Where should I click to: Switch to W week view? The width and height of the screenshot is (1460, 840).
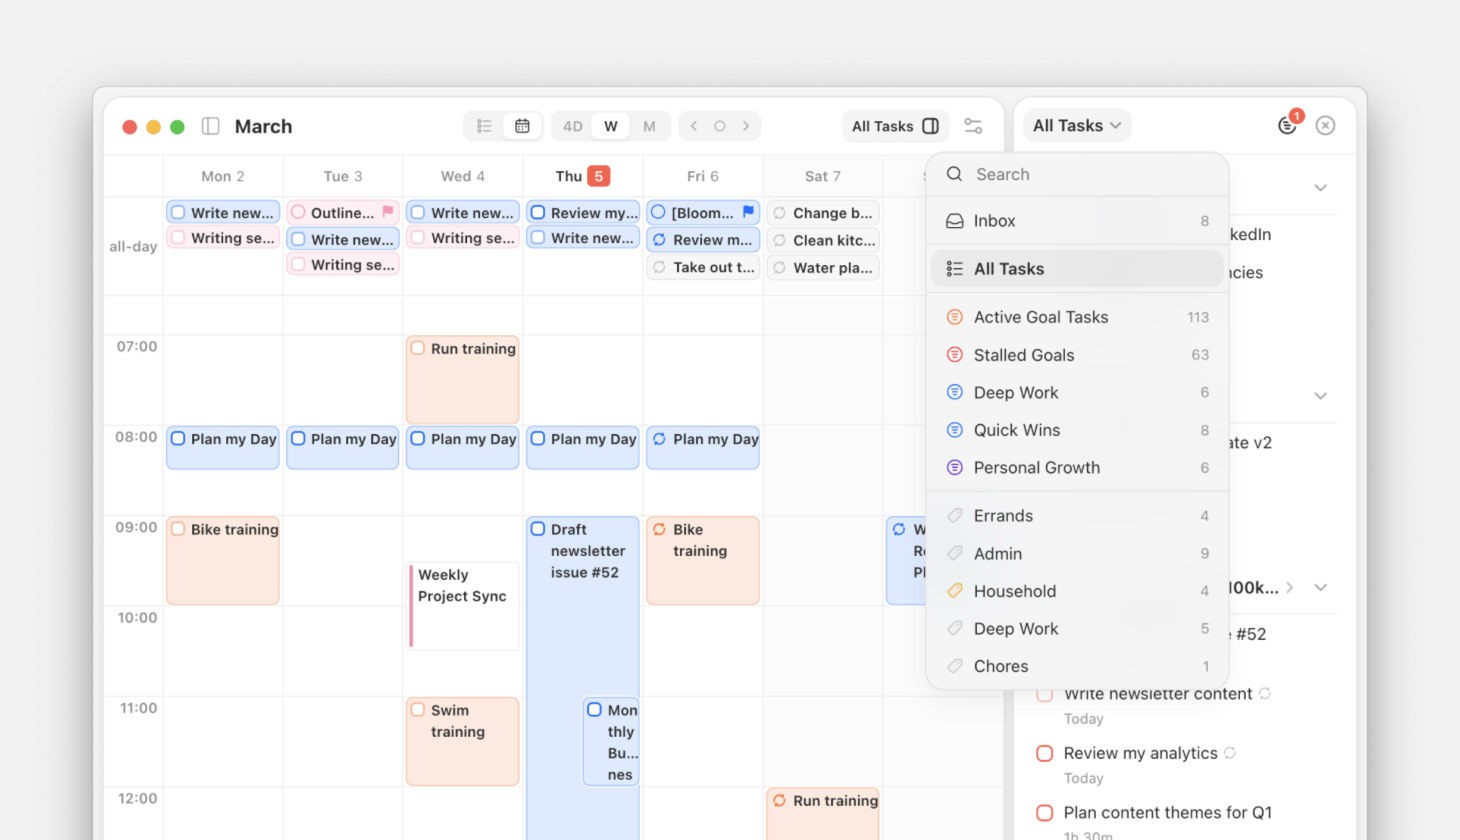[610, 126]
